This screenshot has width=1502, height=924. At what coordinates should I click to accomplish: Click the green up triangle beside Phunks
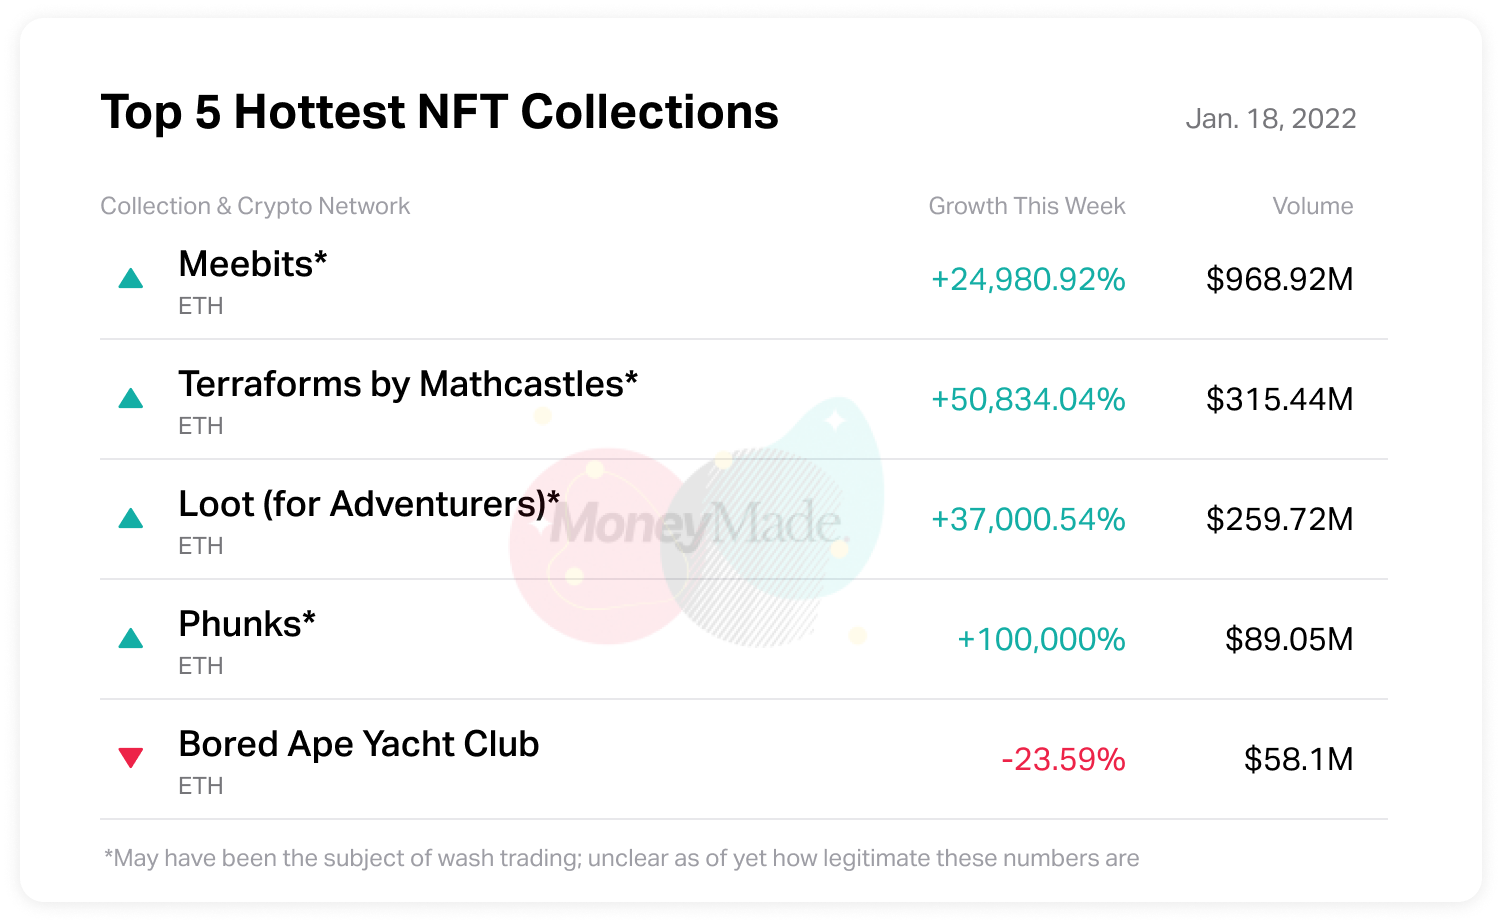click(x=131, y=639)
